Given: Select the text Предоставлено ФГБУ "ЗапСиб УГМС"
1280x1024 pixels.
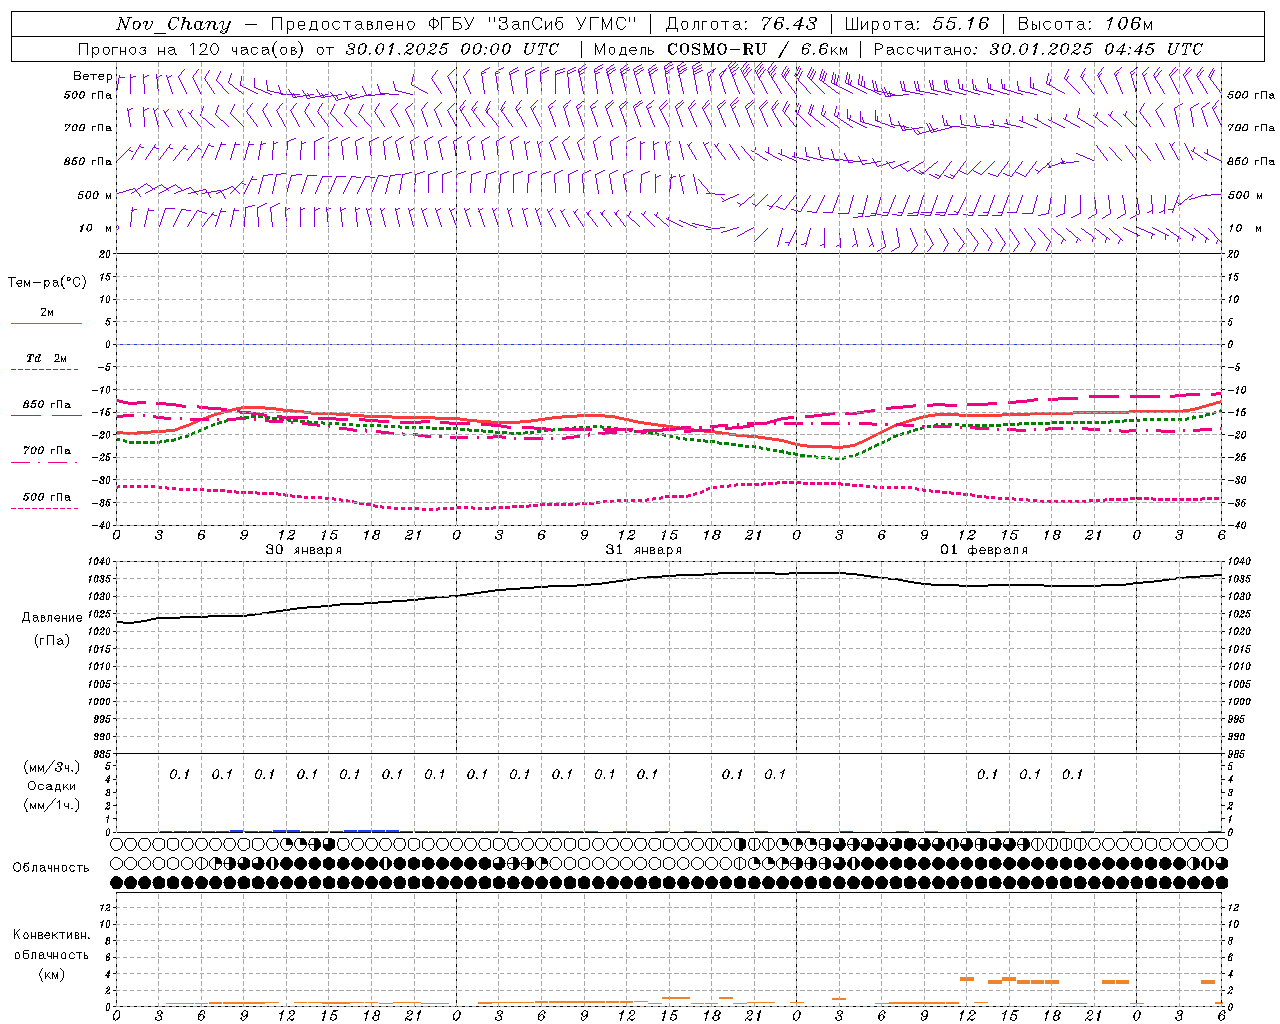Looking at the screenshot, I should [454, 24].
